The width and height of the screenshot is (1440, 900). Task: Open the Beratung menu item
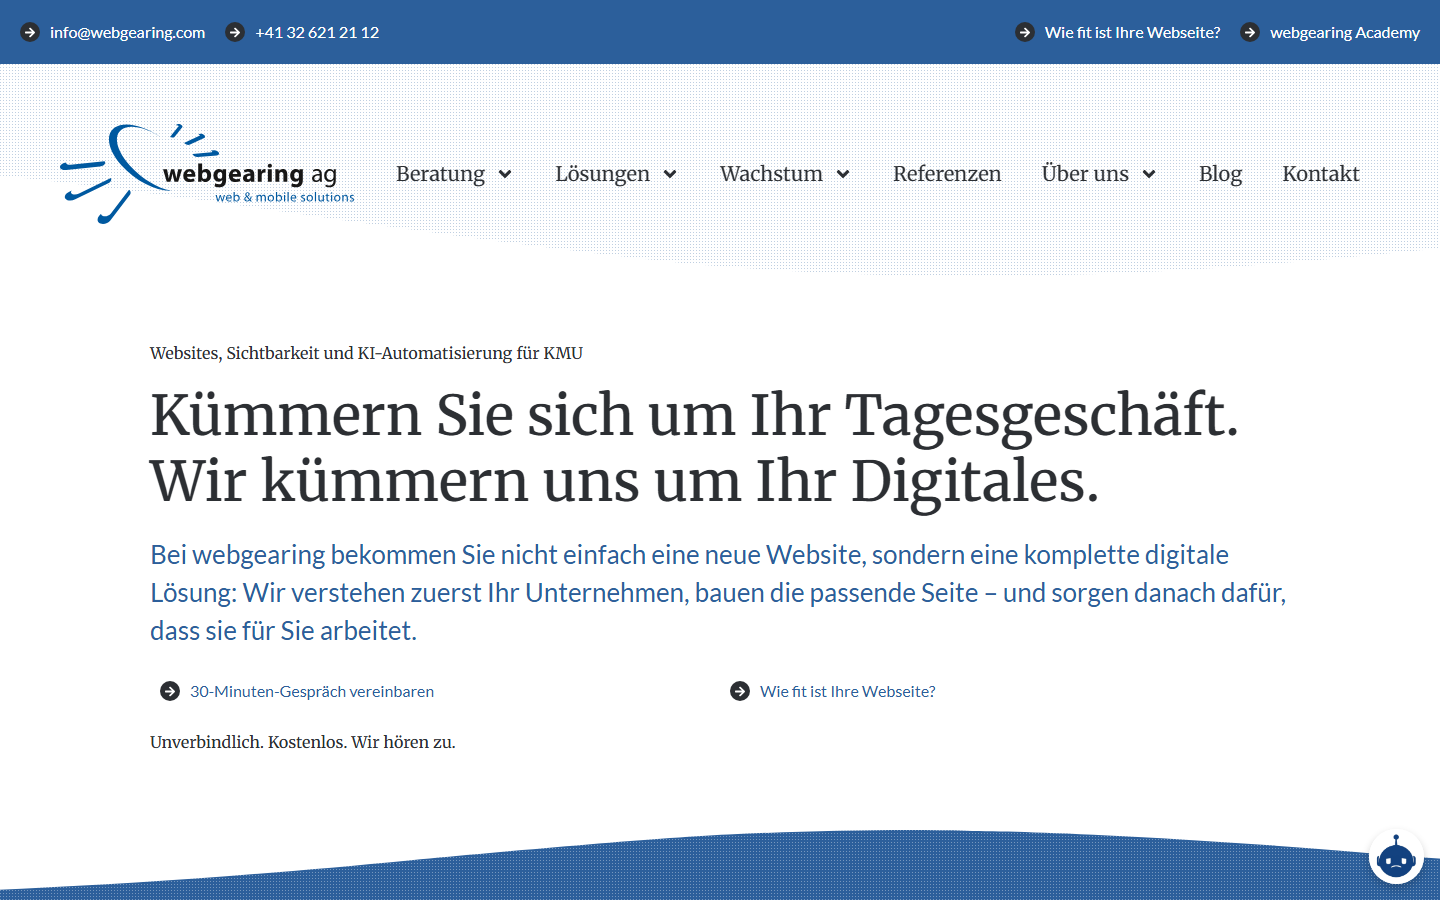tap(440, 174)
